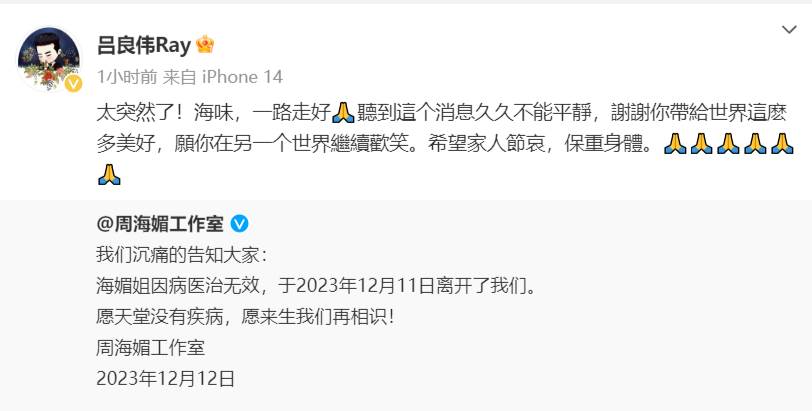Image resolution: width=812 pixels, height=411 pixels.
Task: Click the line 海媚姐因病医治无效
Action: pos(317,285)
